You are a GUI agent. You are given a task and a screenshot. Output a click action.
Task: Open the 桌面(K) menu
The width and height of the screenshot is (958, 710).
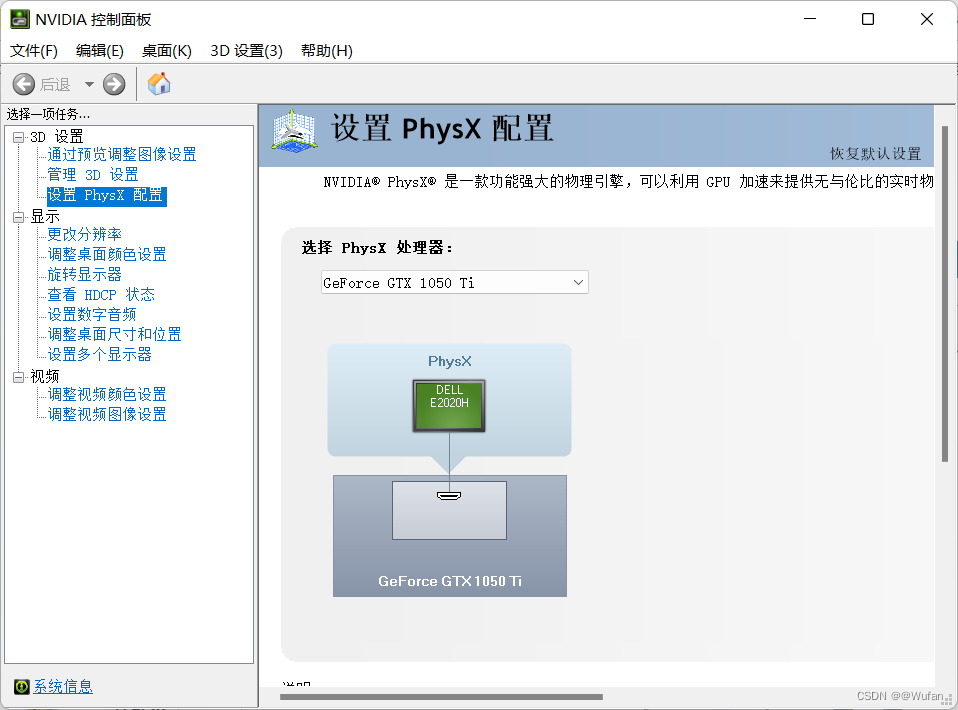(167, 51)
